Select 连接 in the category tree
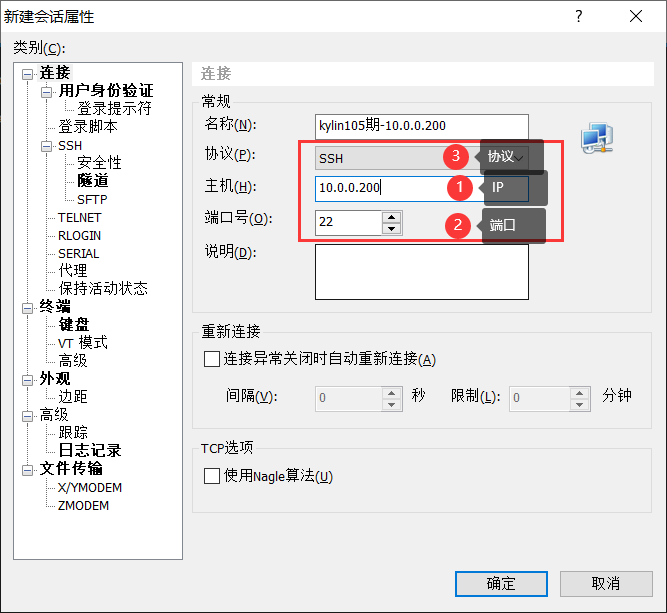This screenshot has width=667, height=613. (55, 73)
